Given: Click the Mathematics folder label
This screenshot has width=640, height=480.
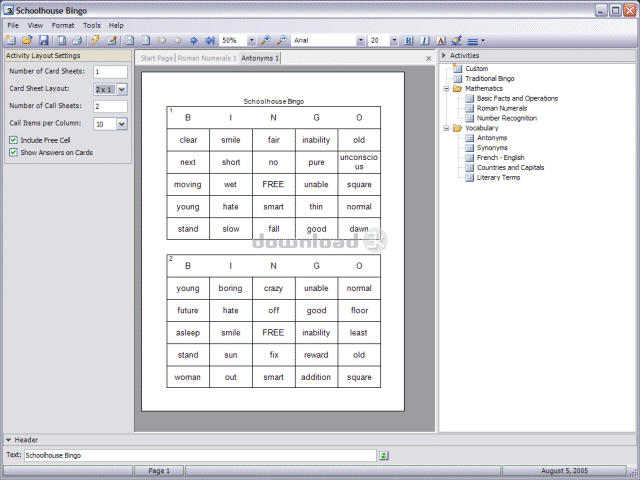Looking at the screenshot, I should click(x=484, y=89).
